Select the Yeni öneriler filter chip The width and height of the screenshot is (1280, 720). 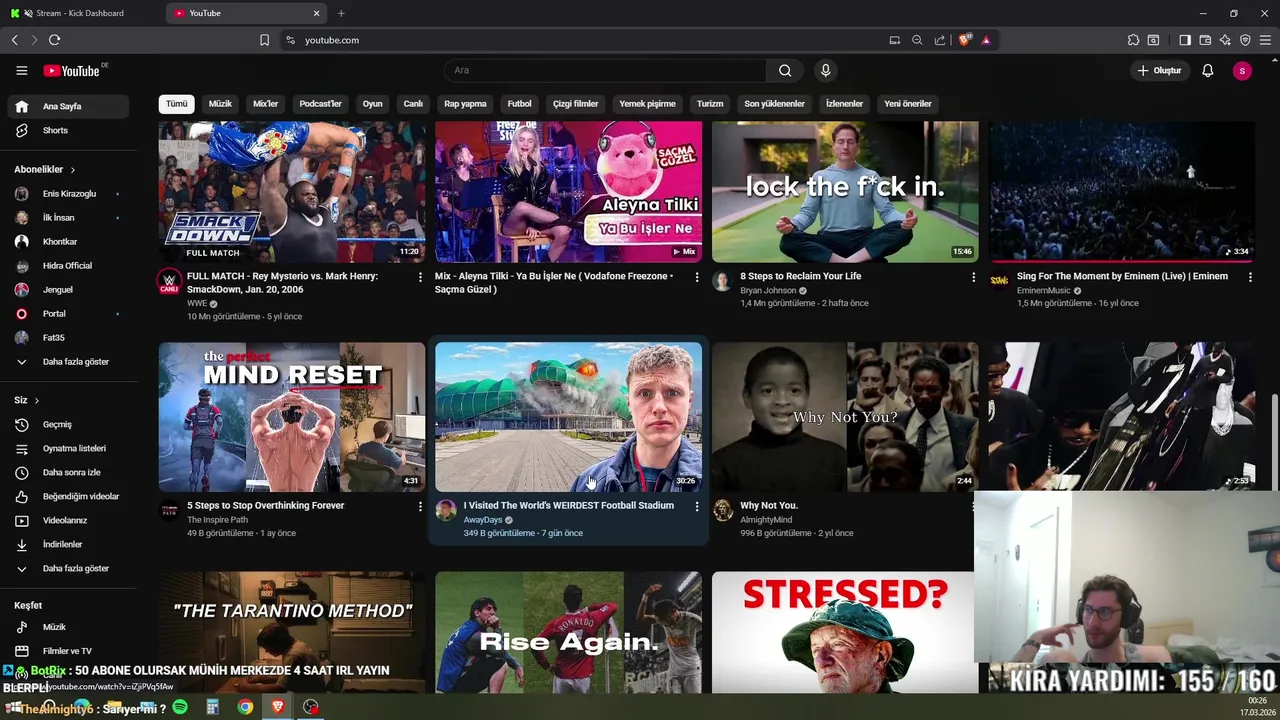point(908,104)
